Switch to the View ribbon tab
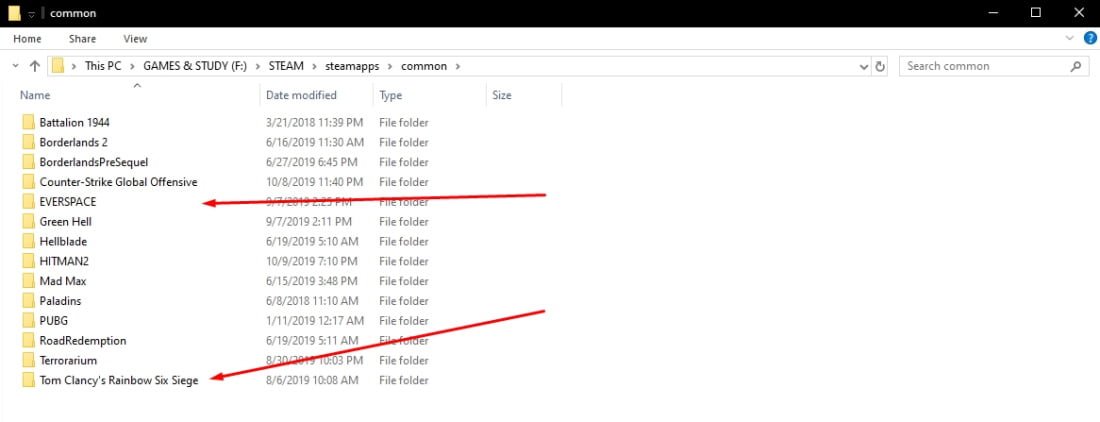Screen dimensions: 1100x422 point(135,39)
